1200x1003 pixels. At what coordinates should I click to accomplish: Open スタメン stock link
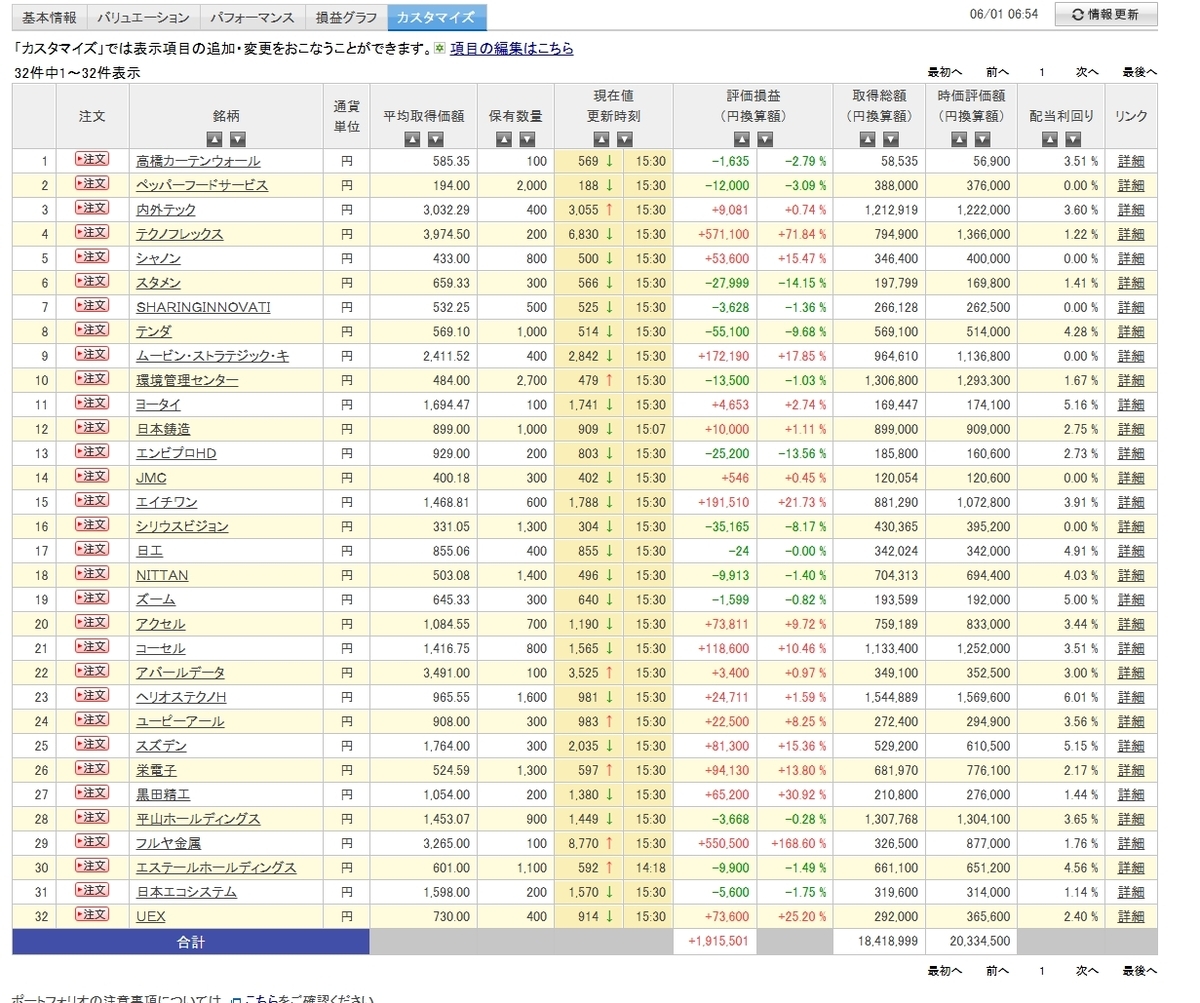(158, 283)
